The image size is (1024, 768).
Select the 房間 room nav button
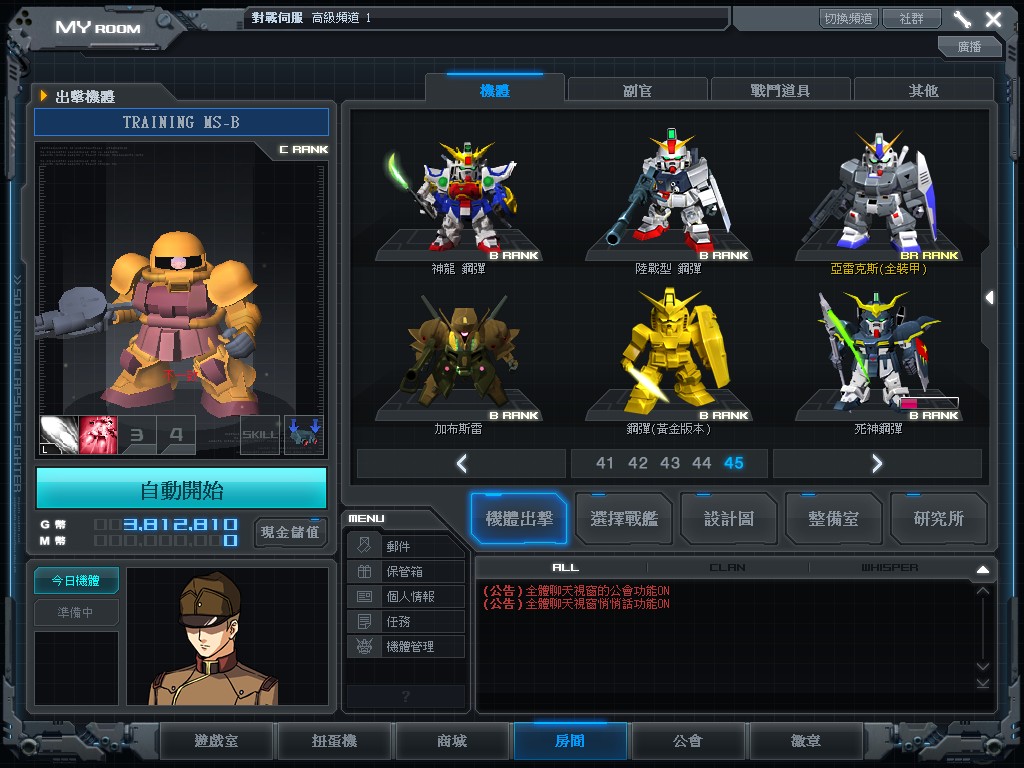coord(570,741)
